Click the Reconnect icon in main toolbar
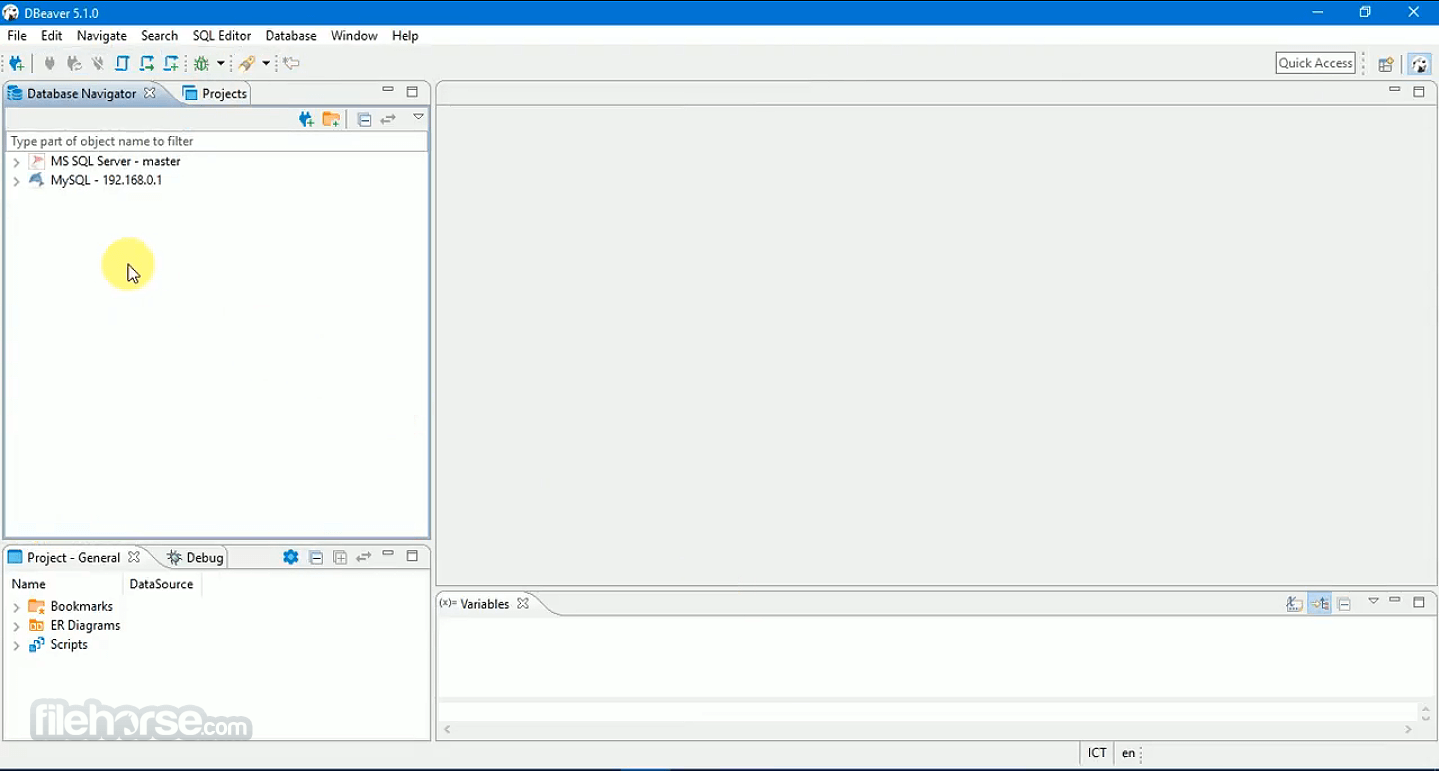 point(73,63)
